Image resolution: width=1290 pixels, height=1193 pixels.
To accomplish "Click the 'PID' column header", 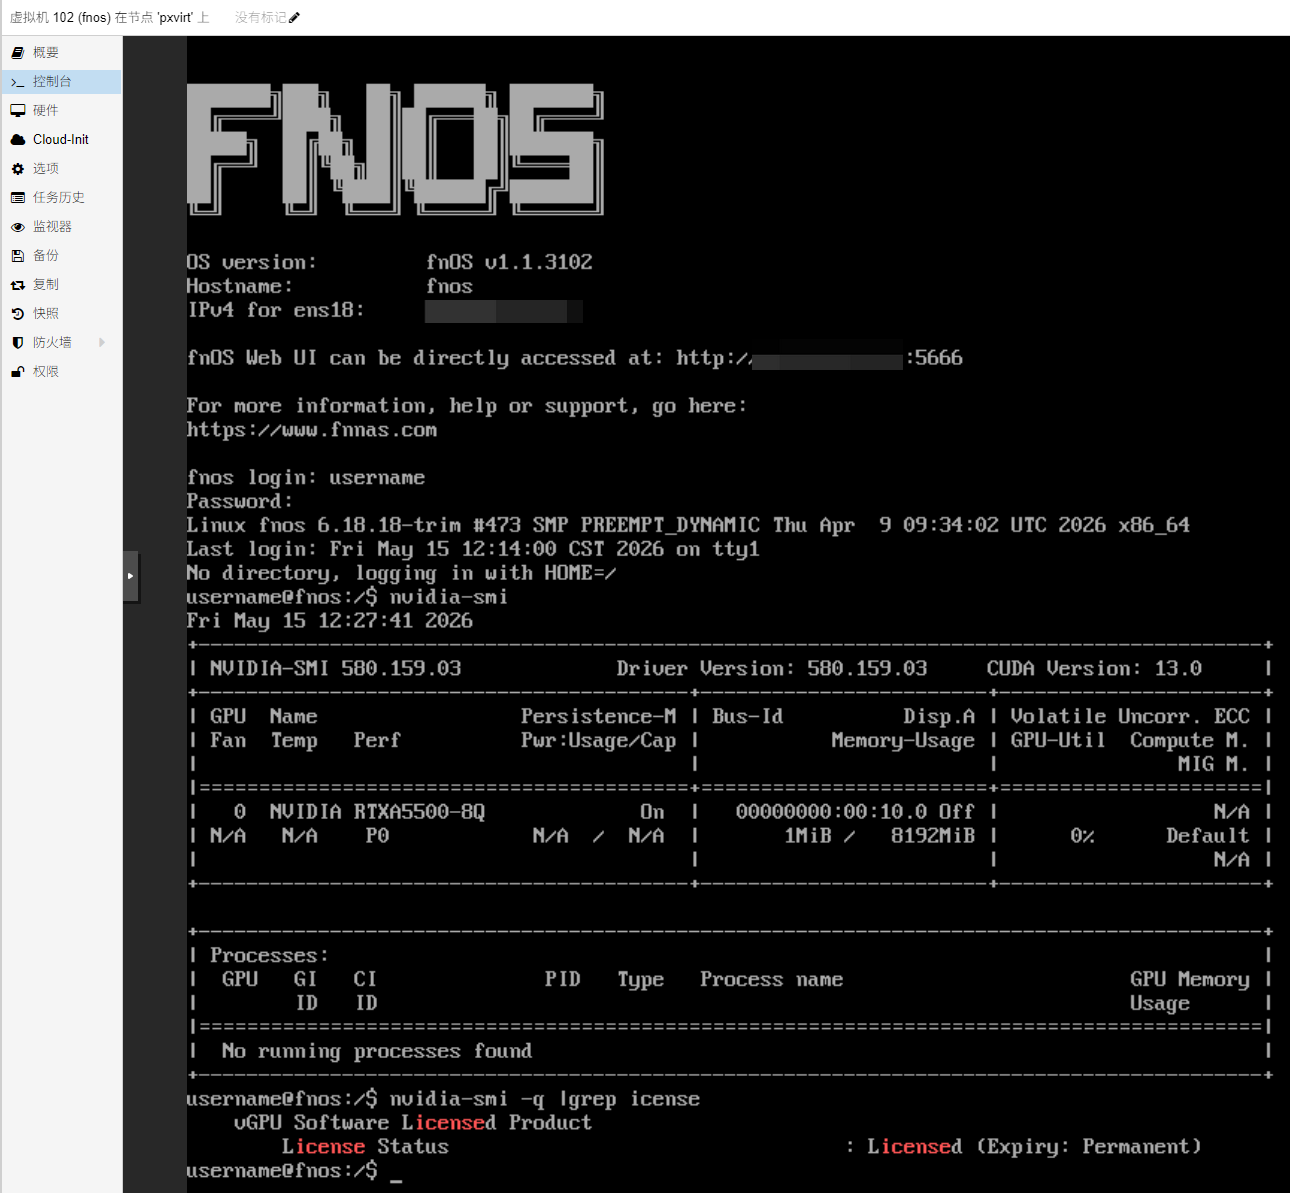I will coord(563,980).
